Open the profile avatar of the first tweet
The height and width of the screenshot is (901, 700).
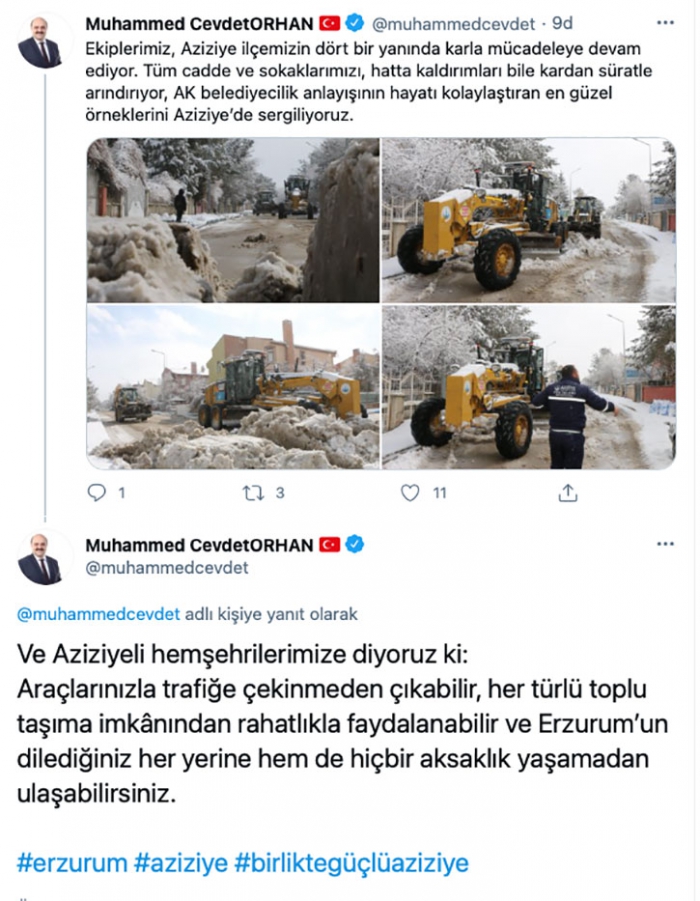(40, 44)
